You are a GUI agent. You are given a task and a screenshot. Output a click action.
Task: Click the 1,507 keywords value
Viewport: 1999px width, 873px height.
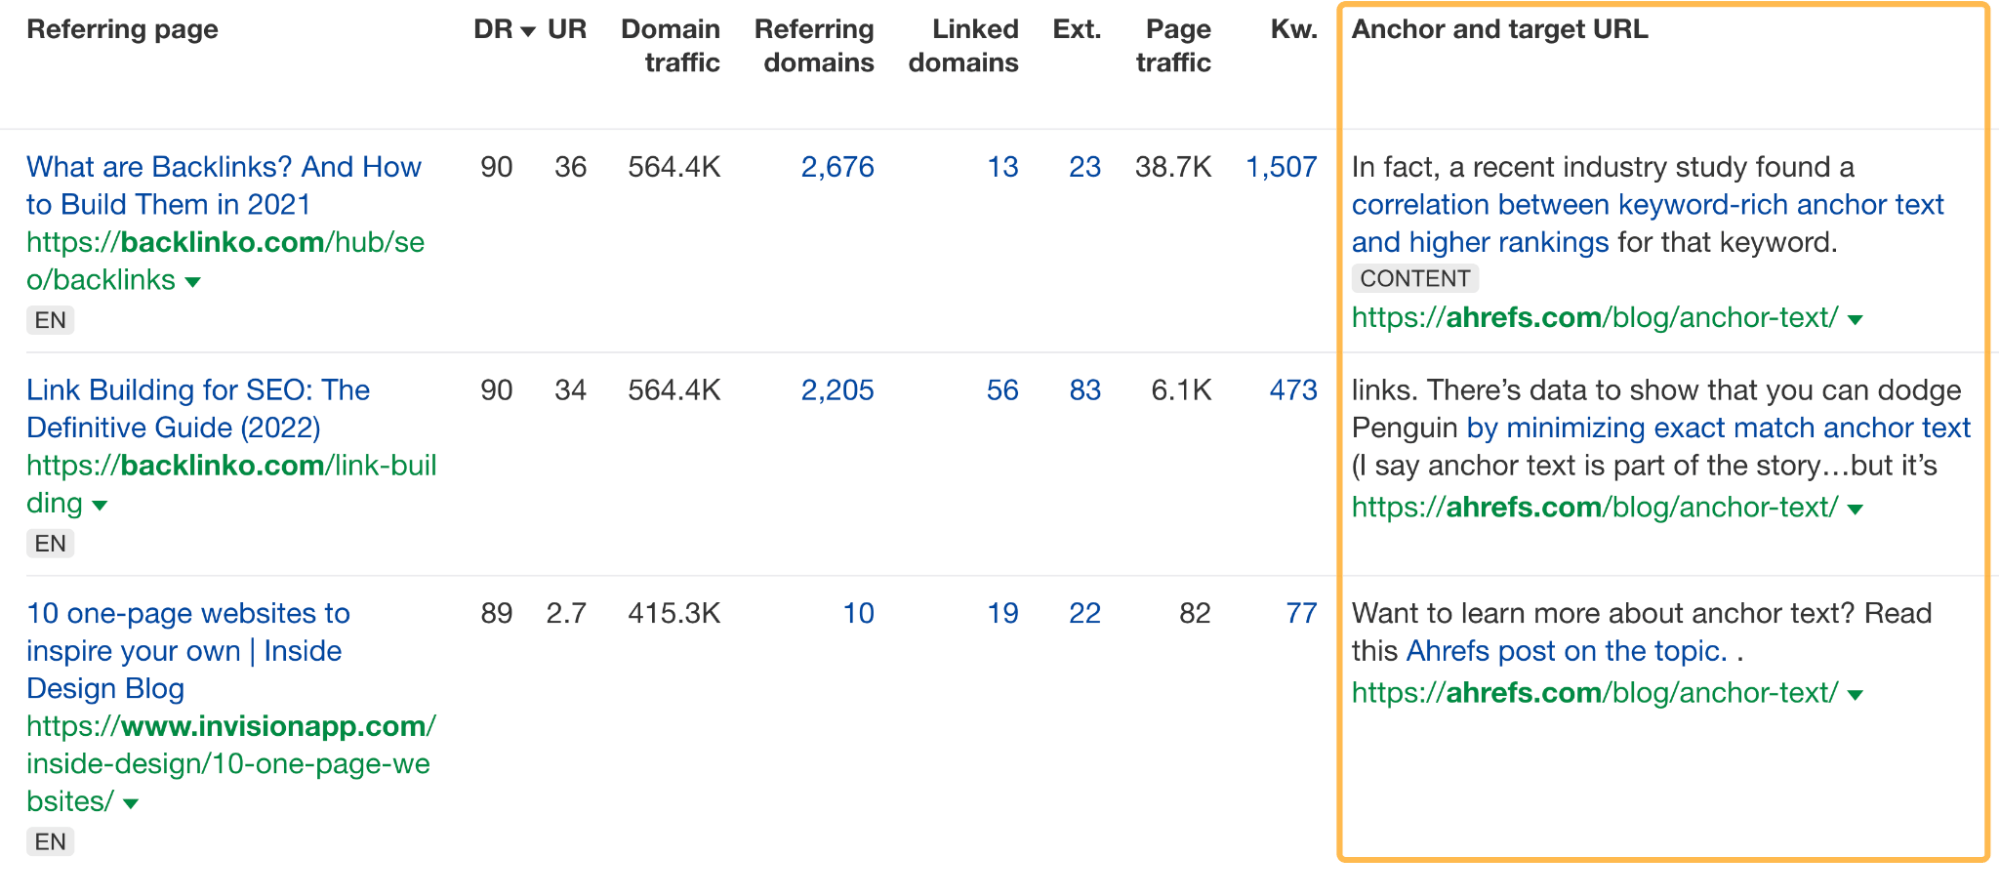click(x=1280, y=167)
